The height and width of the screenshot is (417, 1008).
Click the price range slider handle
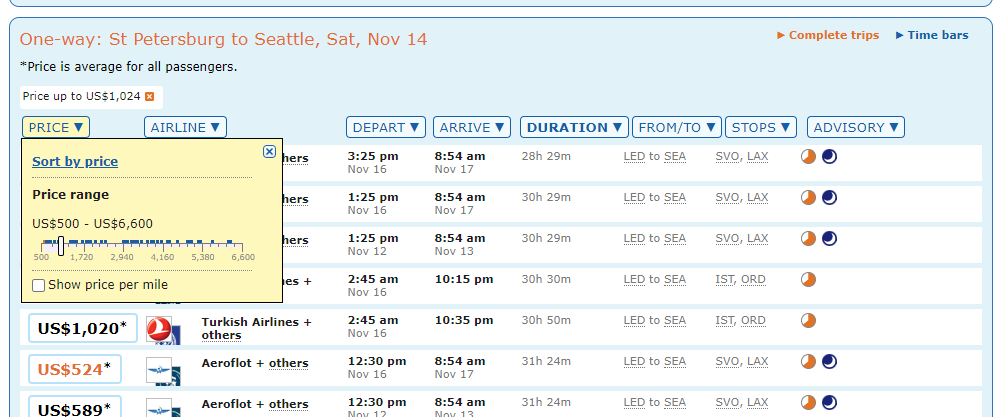pos(61,245)
